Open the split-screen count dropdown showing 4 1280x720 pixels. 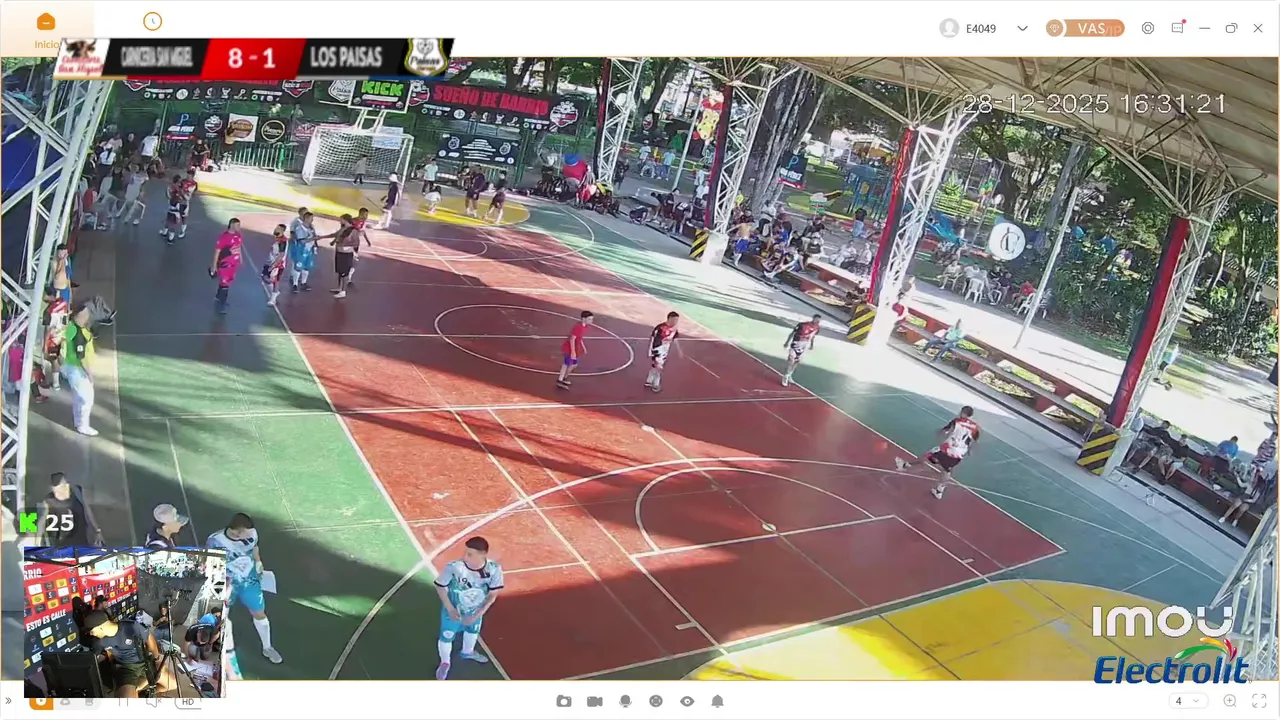pos(1188,701)
